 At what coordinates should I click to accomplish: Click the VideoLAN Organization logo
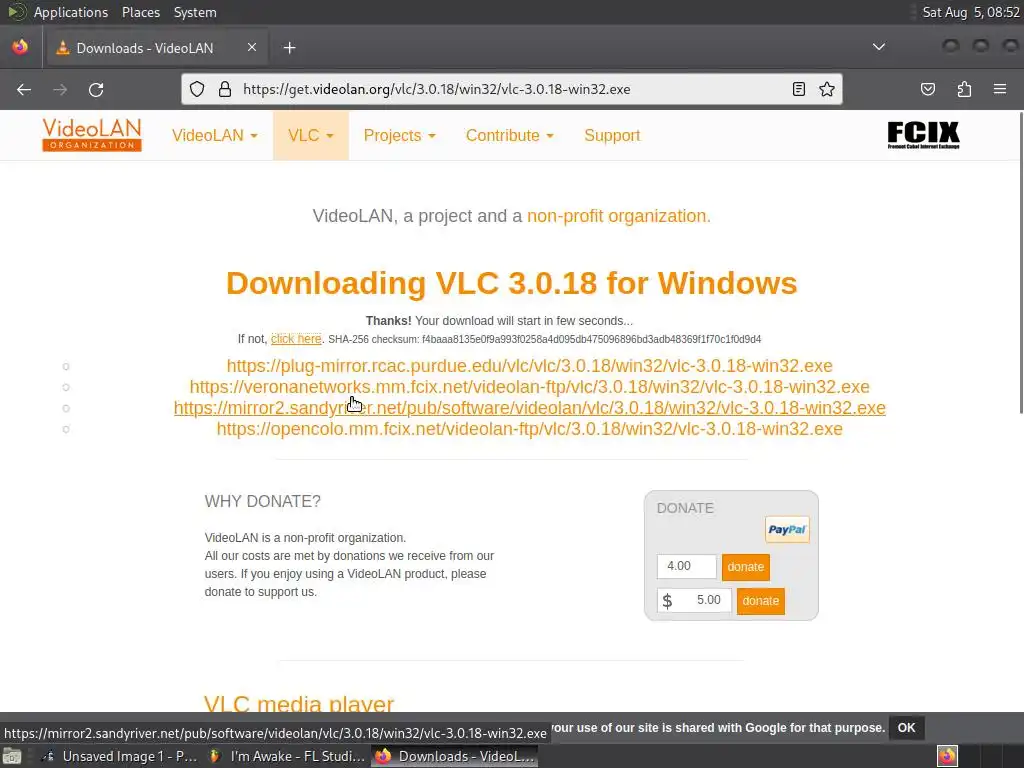click(92, 135)
